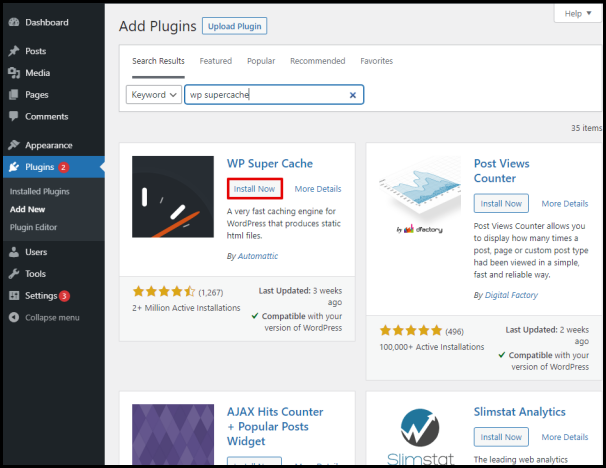Open Users in the sidebar menu

tap(36, 252)
